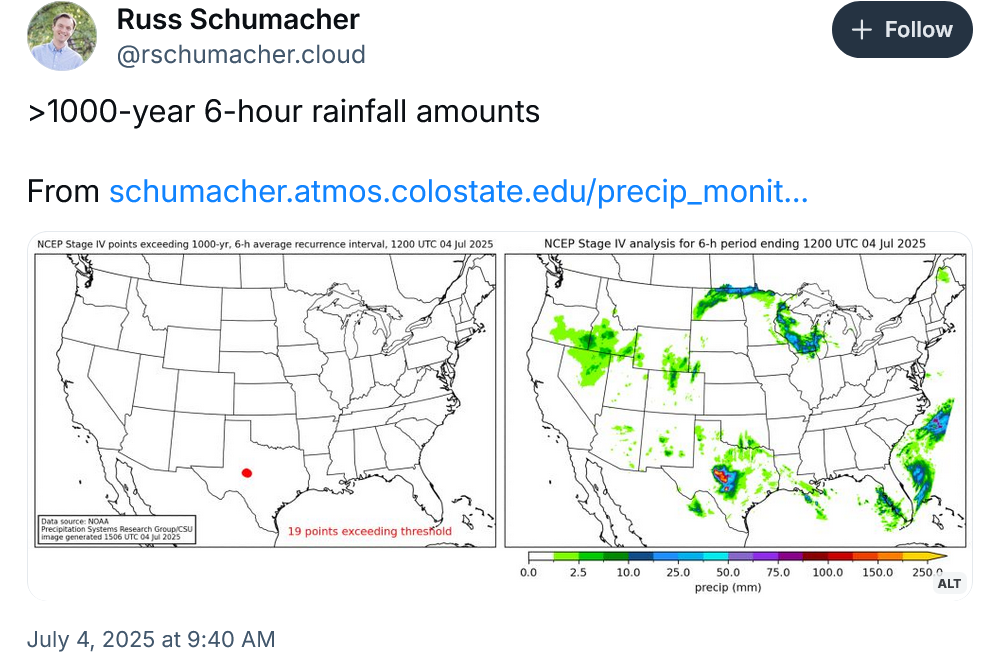The height and width of the screenshot is (665, 1000).
Task: Click the light green 2.5 colorbar segment
Action: [566, 556]
